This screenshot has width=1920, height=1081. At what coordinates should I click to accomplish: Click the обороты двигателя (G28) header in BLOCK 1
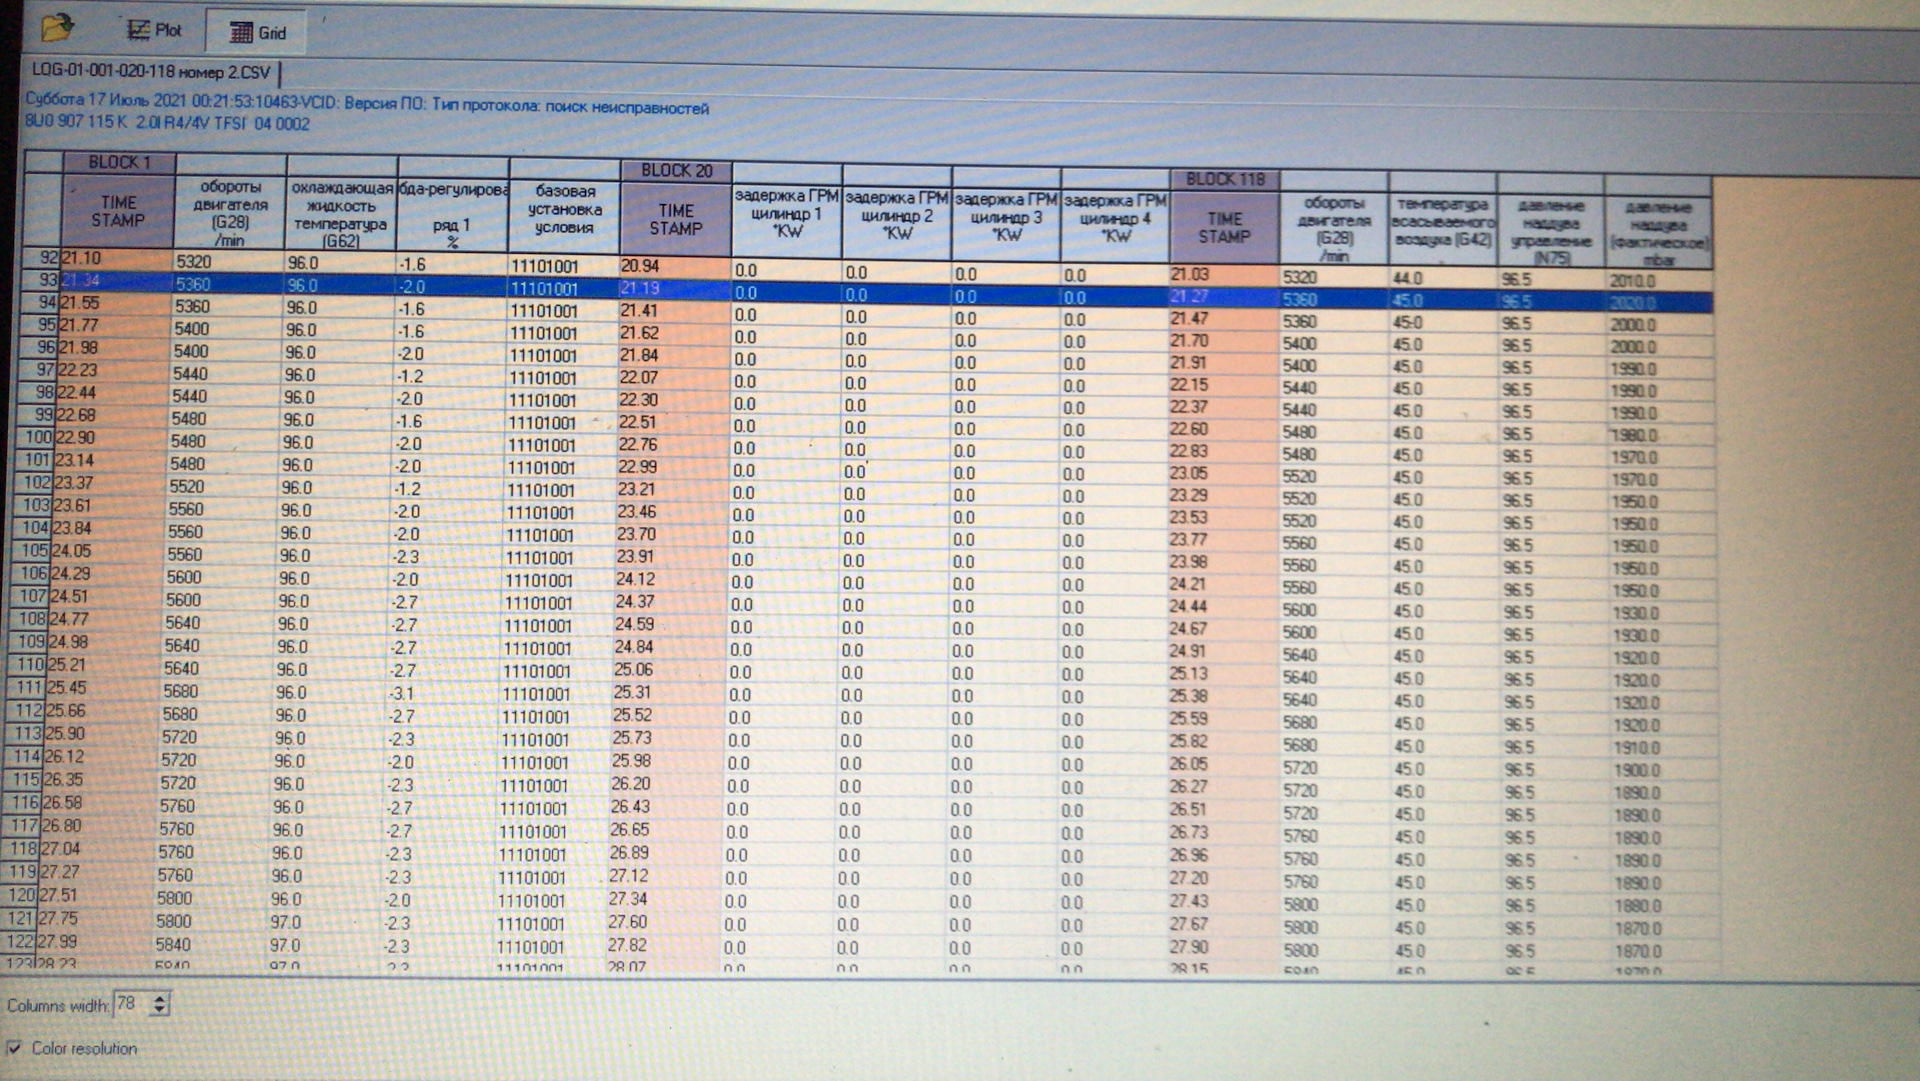[x=230, y=212]
